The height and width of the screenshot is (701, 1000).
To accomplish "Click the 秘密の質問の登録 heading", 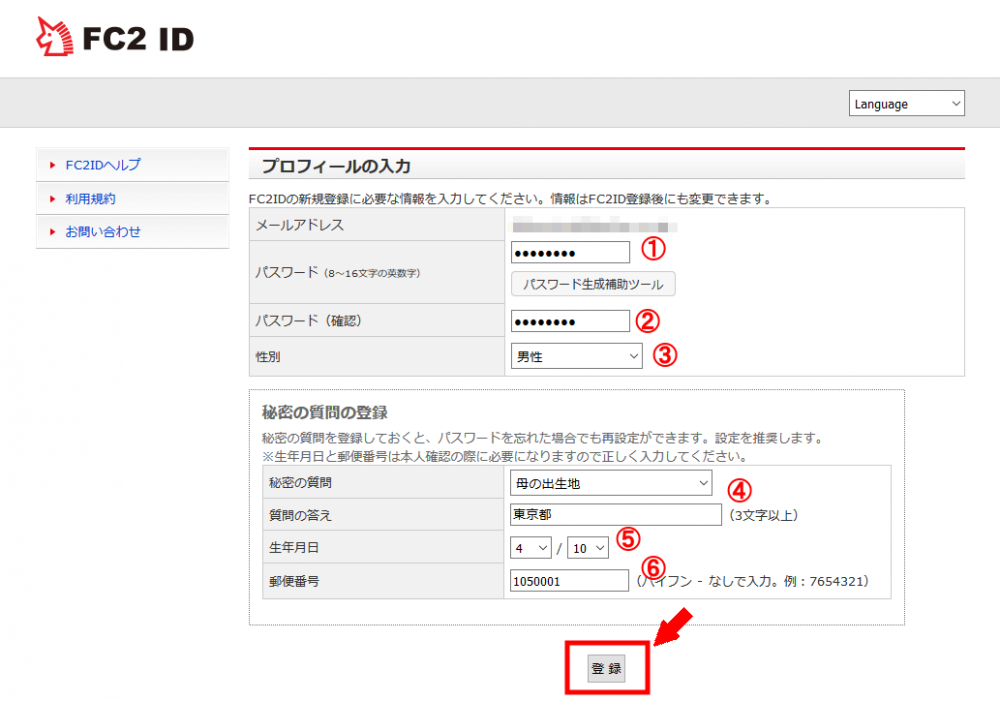I will (325, 413).
